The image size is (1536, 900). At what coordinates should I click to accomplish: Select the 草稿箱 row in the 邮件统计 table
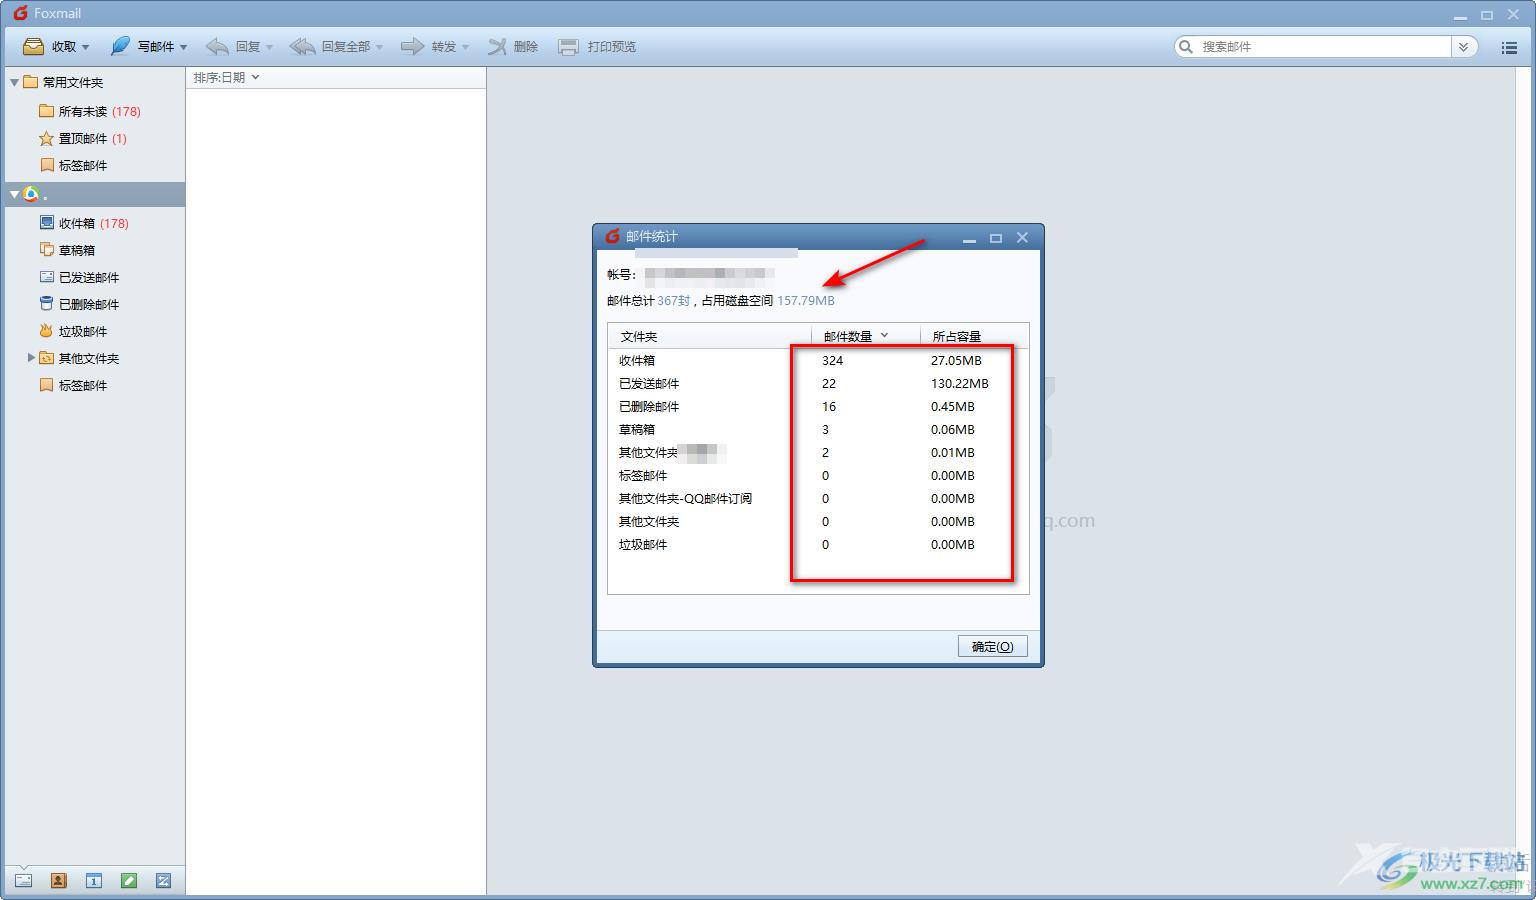[817, 429]
